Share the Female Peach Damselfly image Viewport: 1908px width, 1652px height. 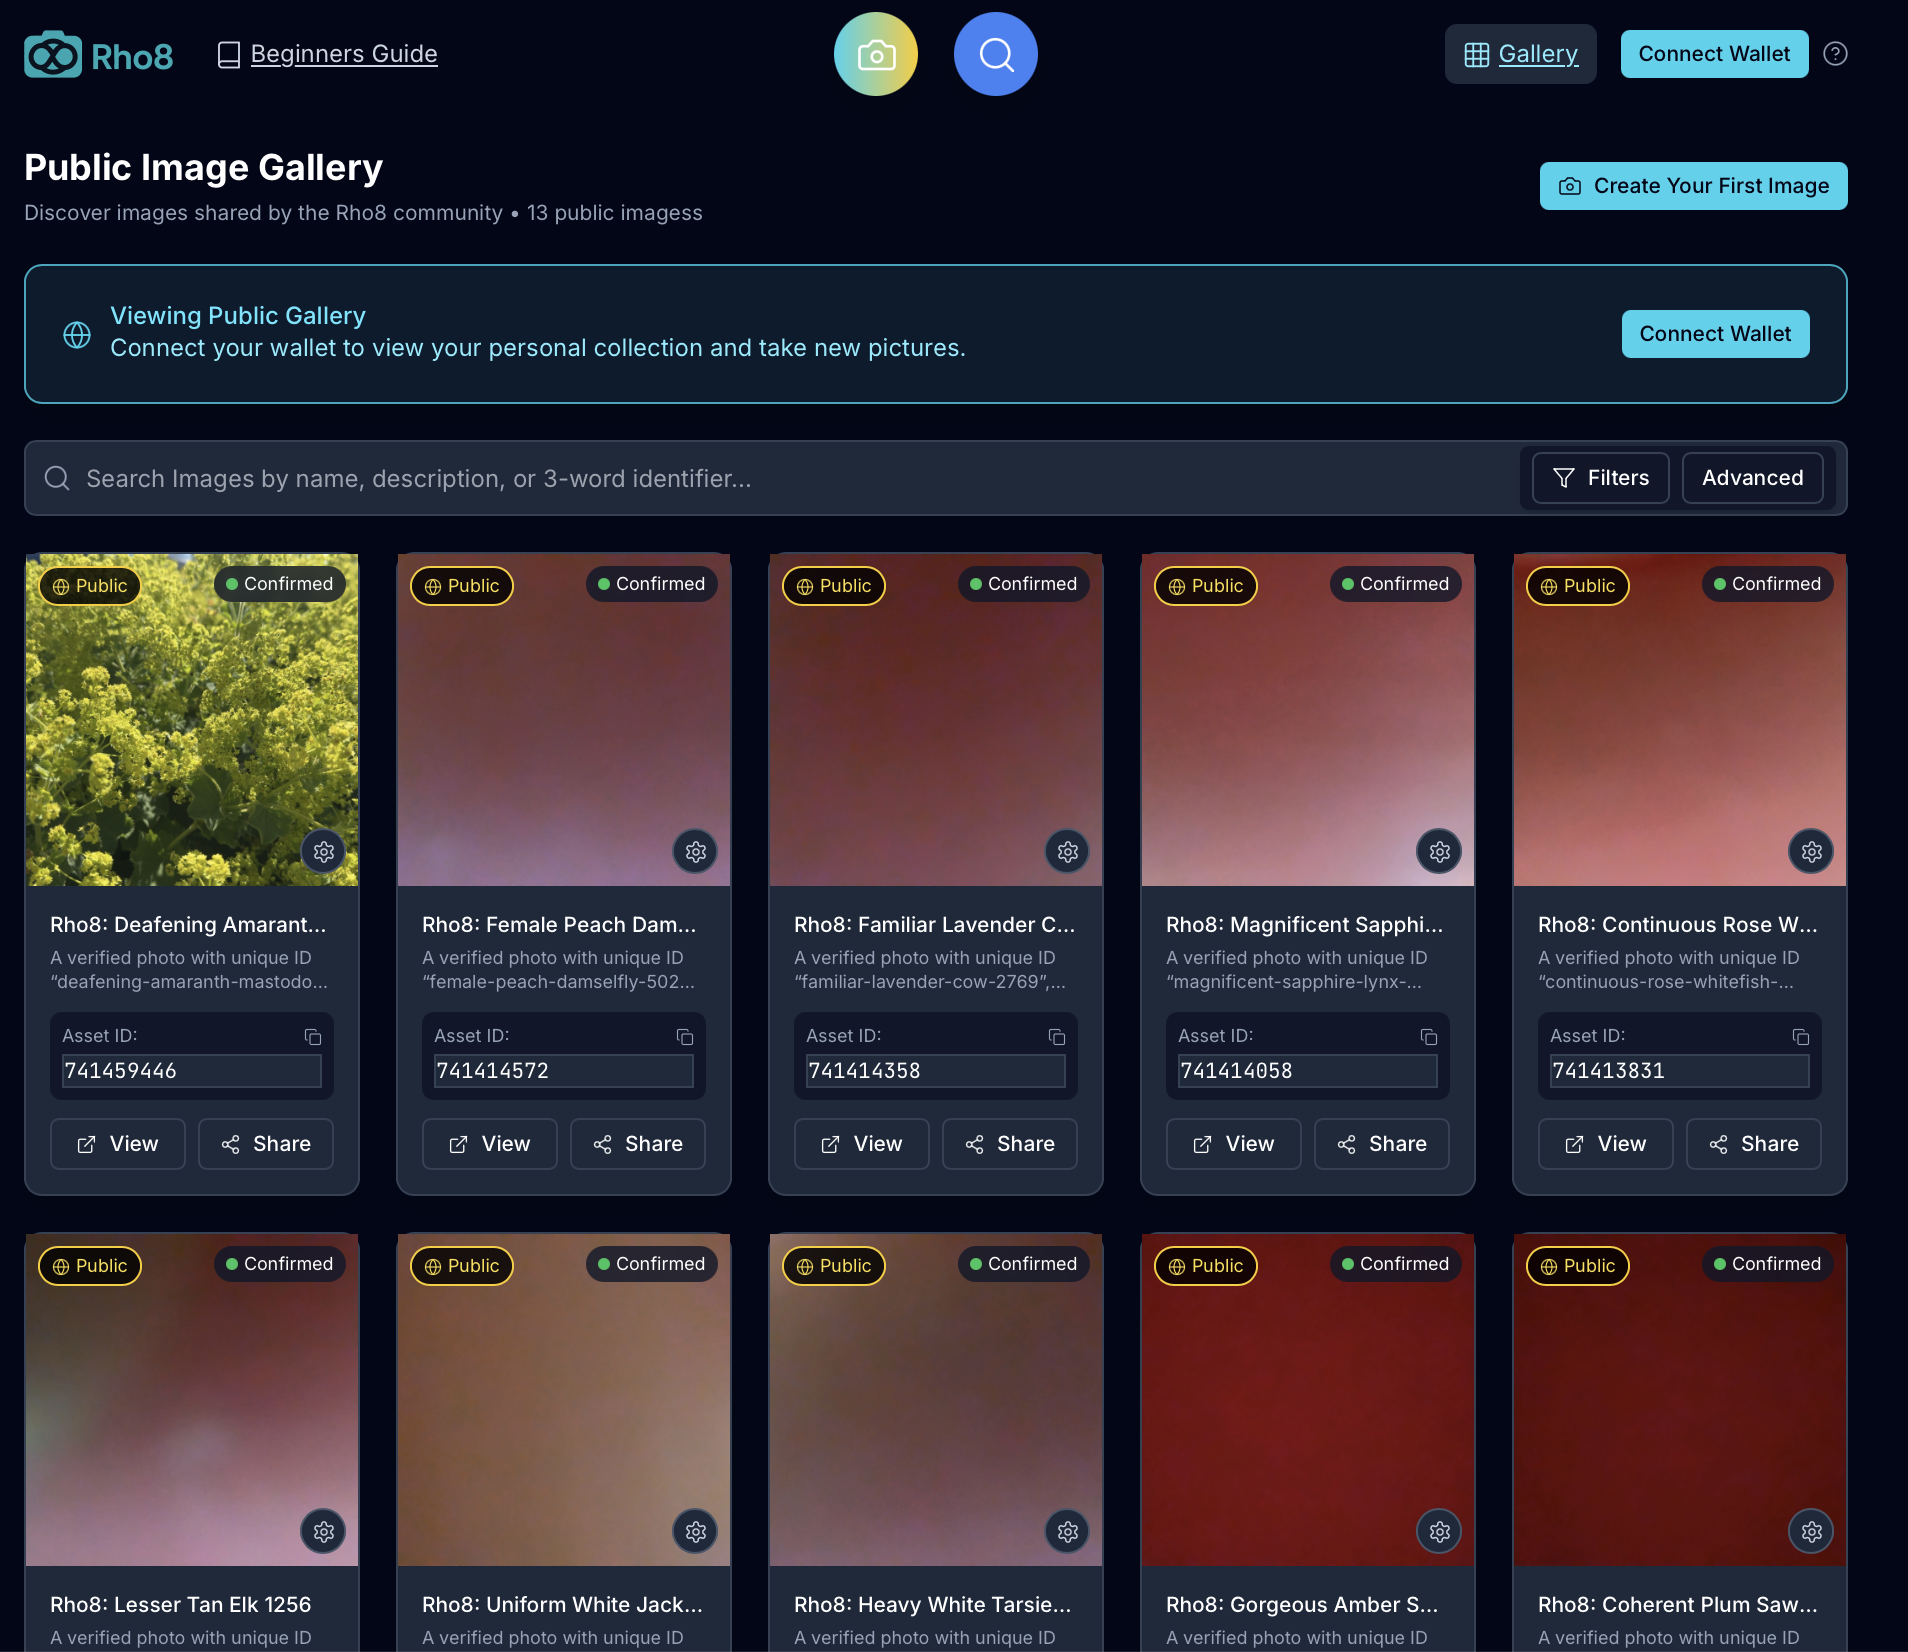638,1144
